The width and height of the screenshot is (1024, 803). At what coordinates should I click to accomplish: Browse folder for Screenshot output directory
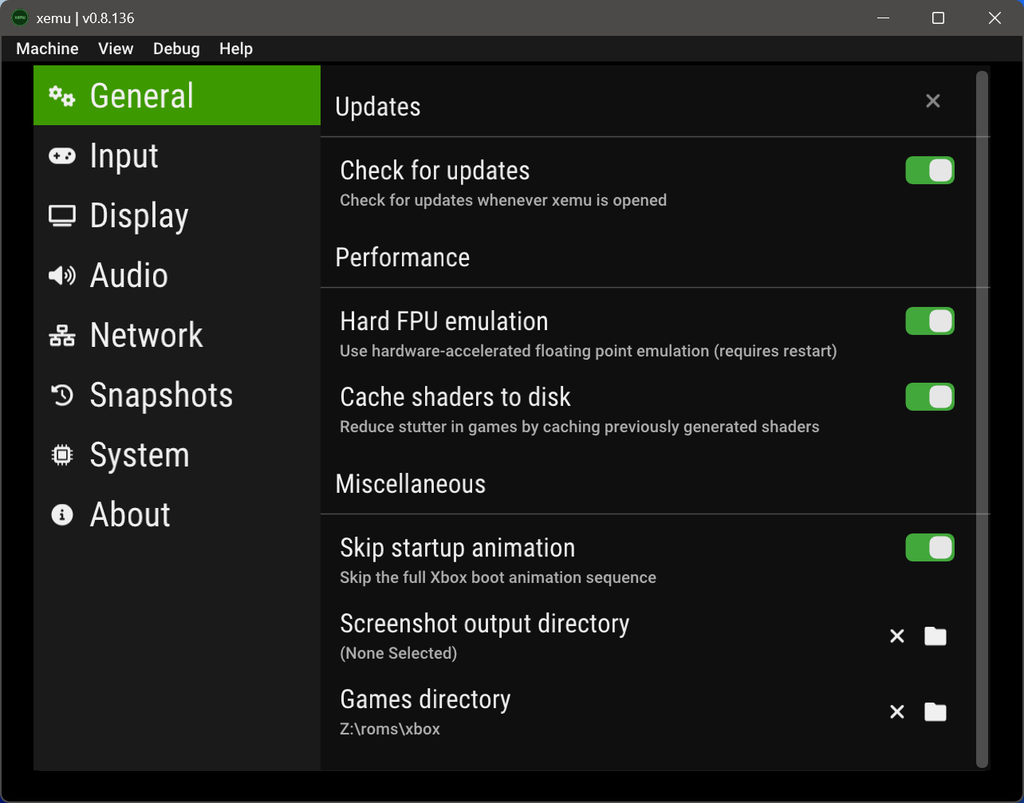[x=935, y=636]
